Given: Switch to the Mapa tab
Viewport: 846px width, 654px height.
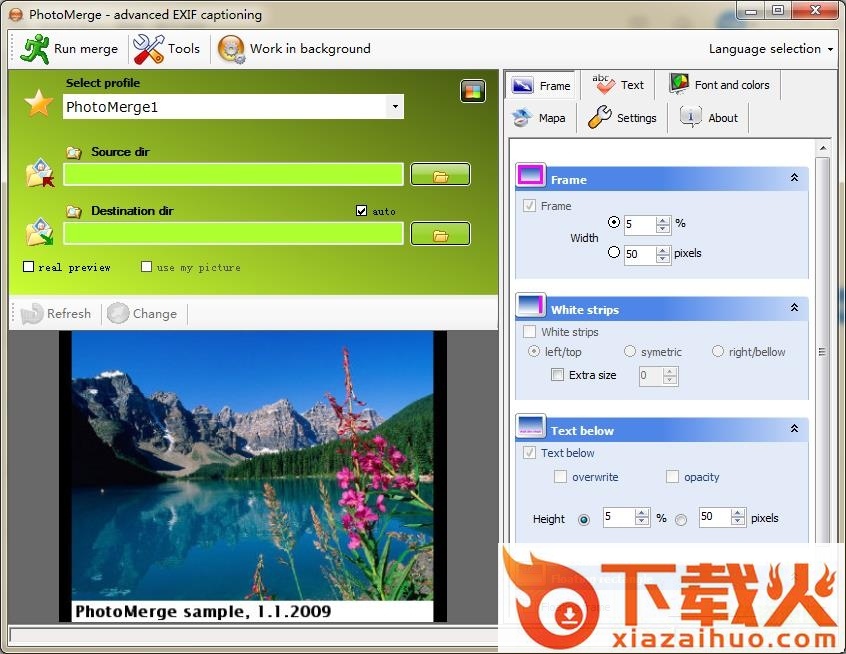Looking at the screenshot, I should click(x=539, y=118).
